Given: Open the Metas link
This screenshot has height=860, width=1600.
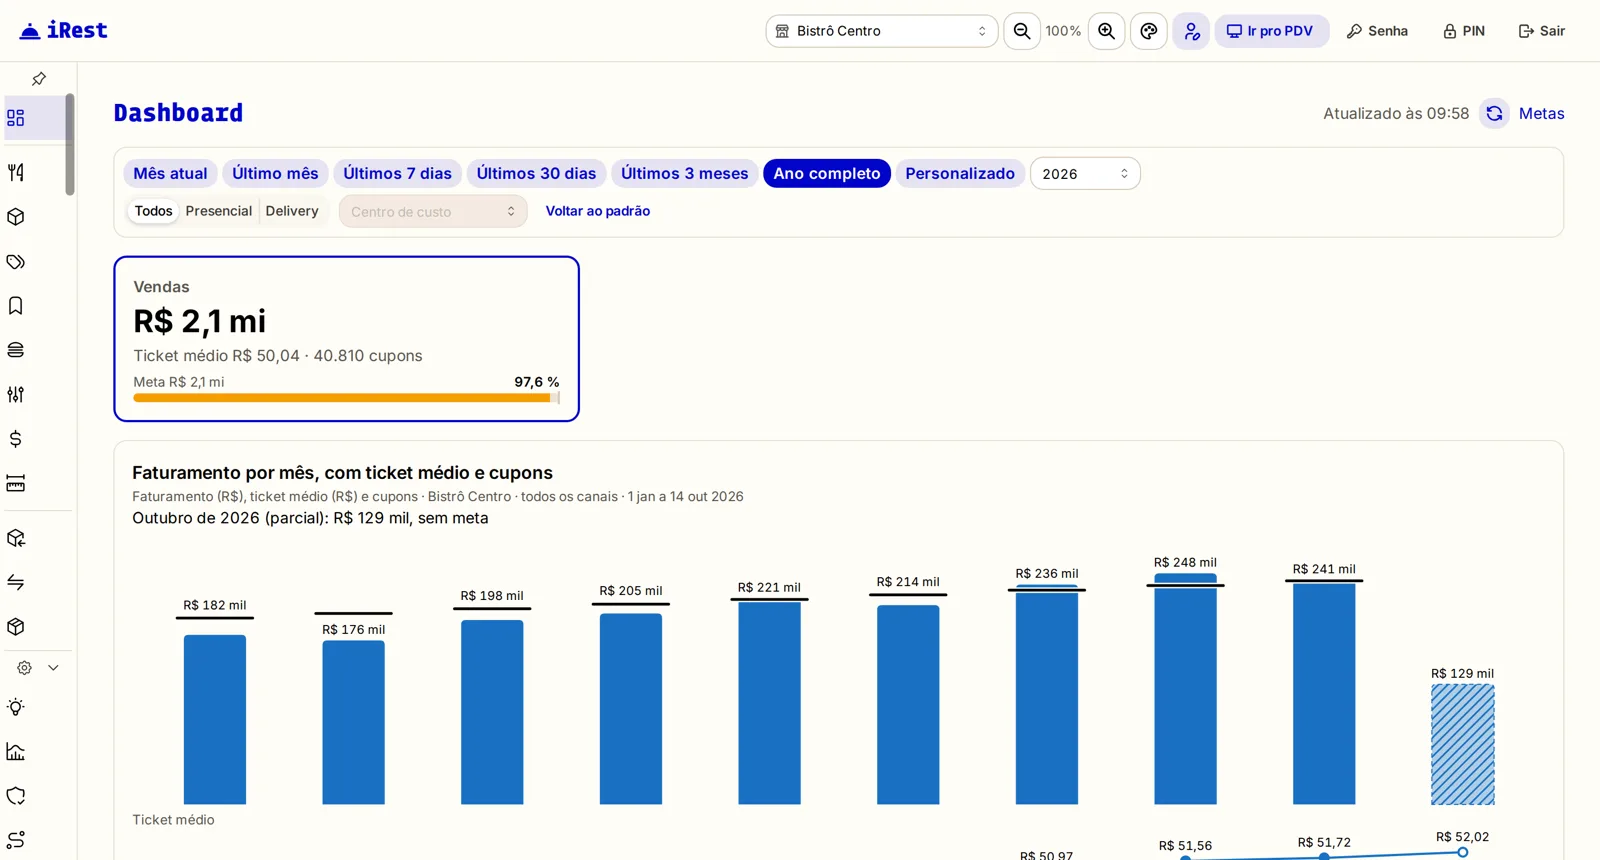Looking at the screenshot, I should click(x=1541, y=114).
